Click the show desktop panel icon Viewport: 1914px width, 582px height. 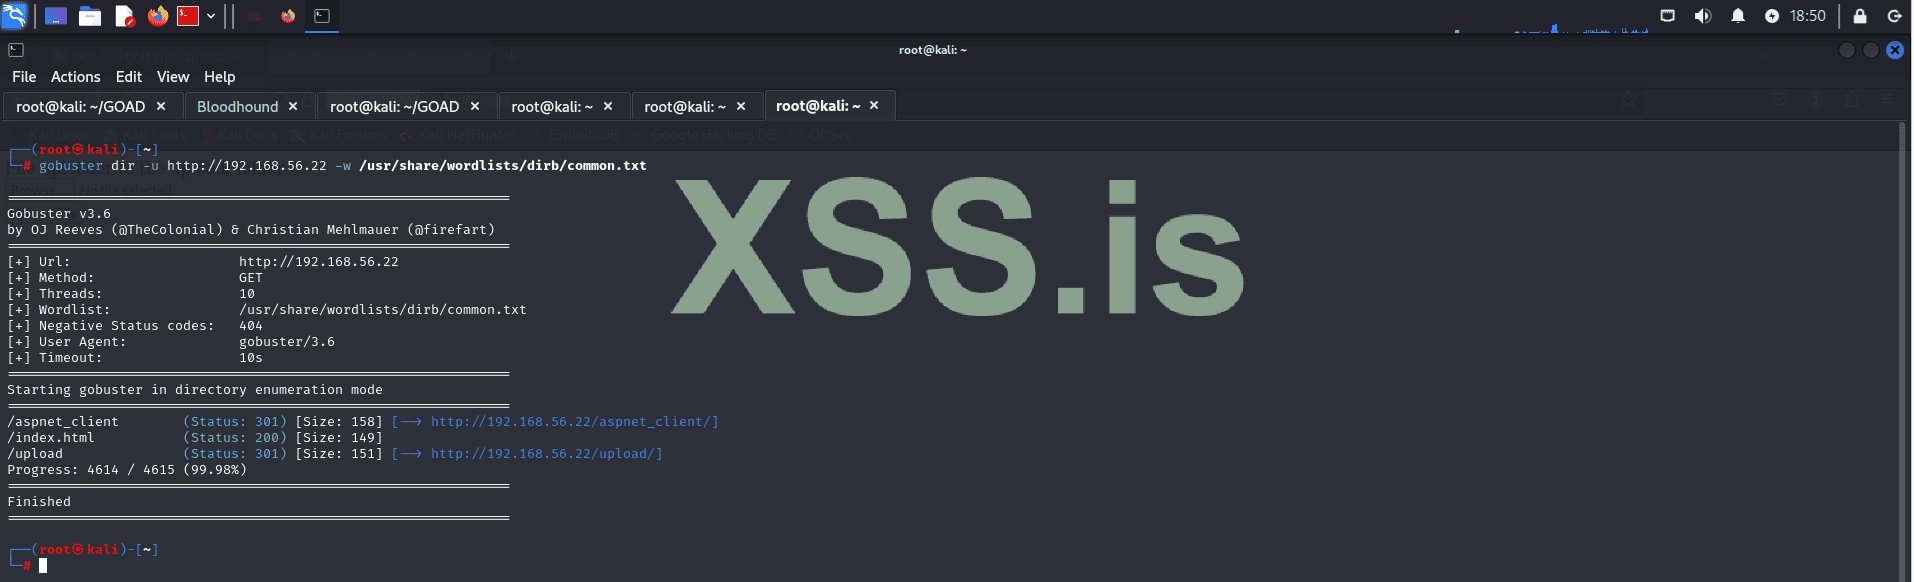click(56, 16)
